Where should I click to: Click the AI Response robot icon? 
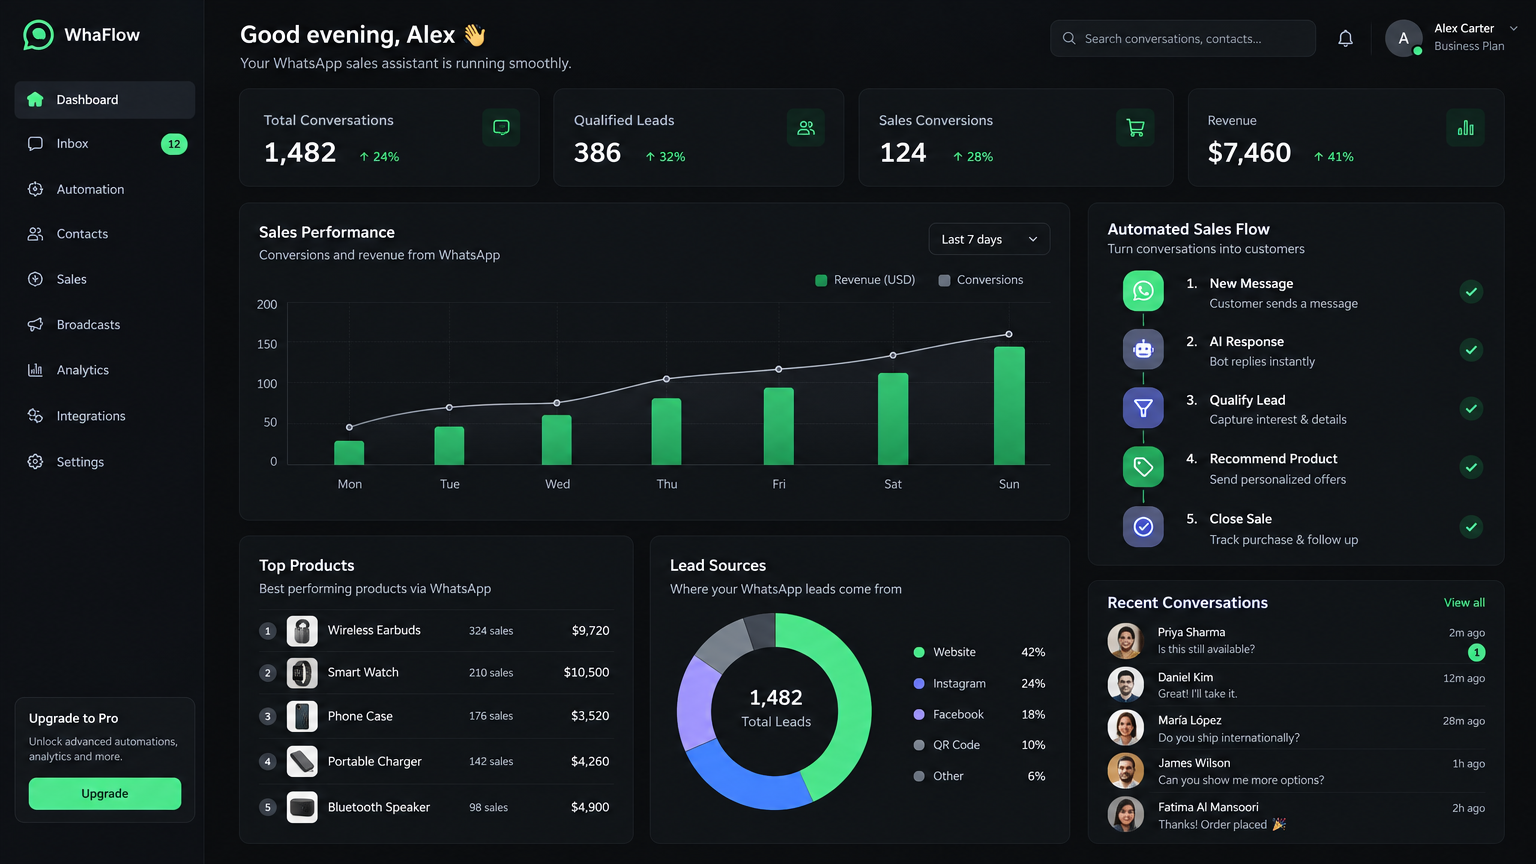pyautogui.click(x=1143, y=349)
